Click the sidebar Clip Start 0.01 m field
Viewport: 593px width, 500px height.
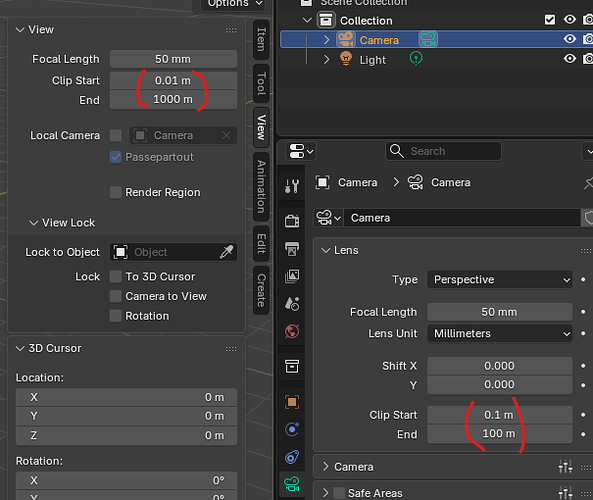click(x=173, y=80)
